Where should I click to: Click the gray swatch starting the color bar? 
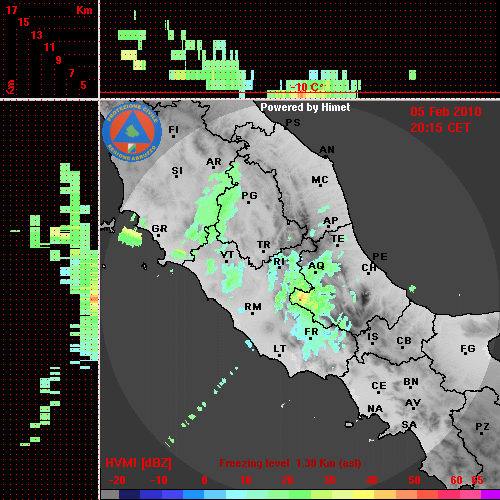(x=110, y=494)
